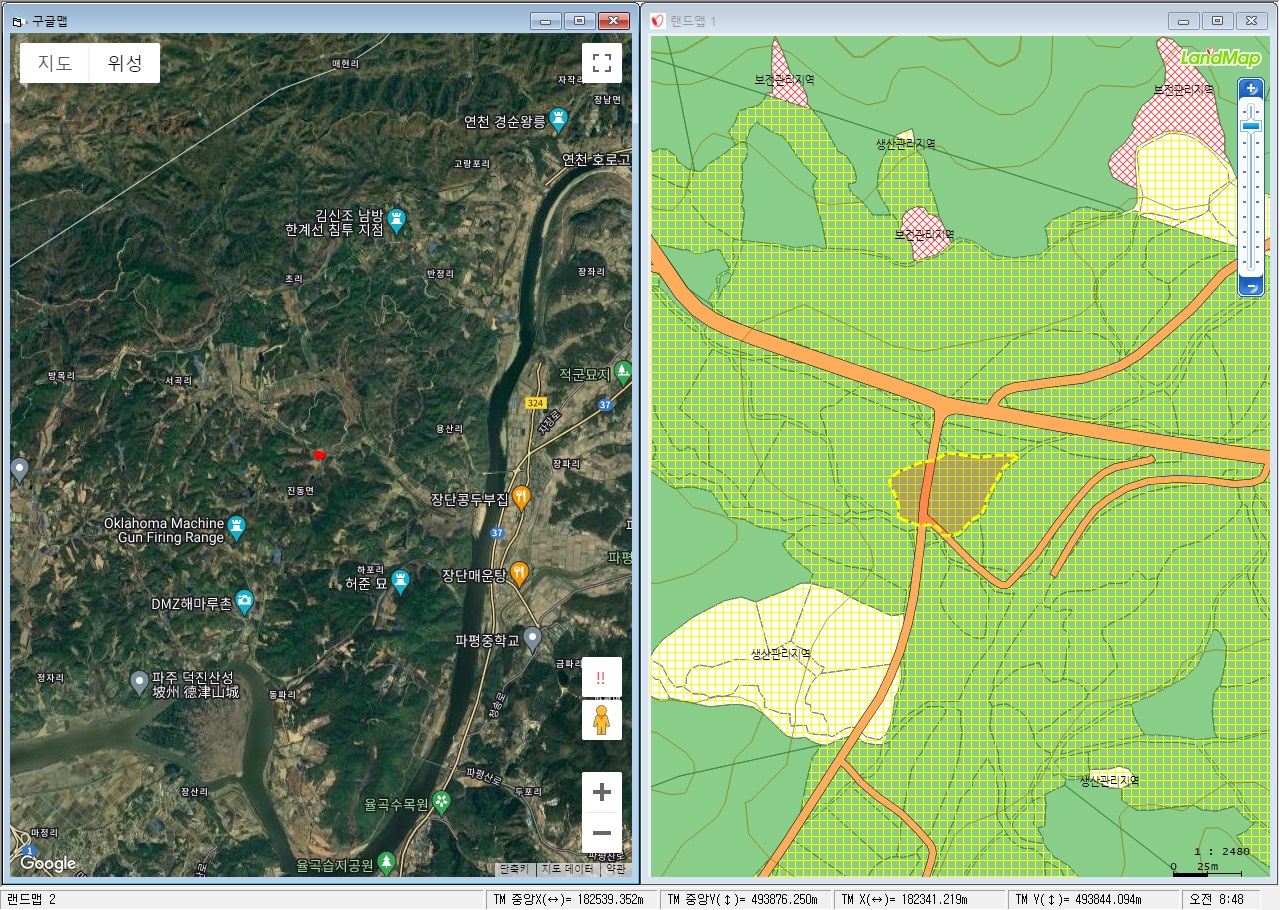Open the 허준 묘 monument marker
The width and height of the screenshot is (1280, 910).
click(x=400, y=580)
